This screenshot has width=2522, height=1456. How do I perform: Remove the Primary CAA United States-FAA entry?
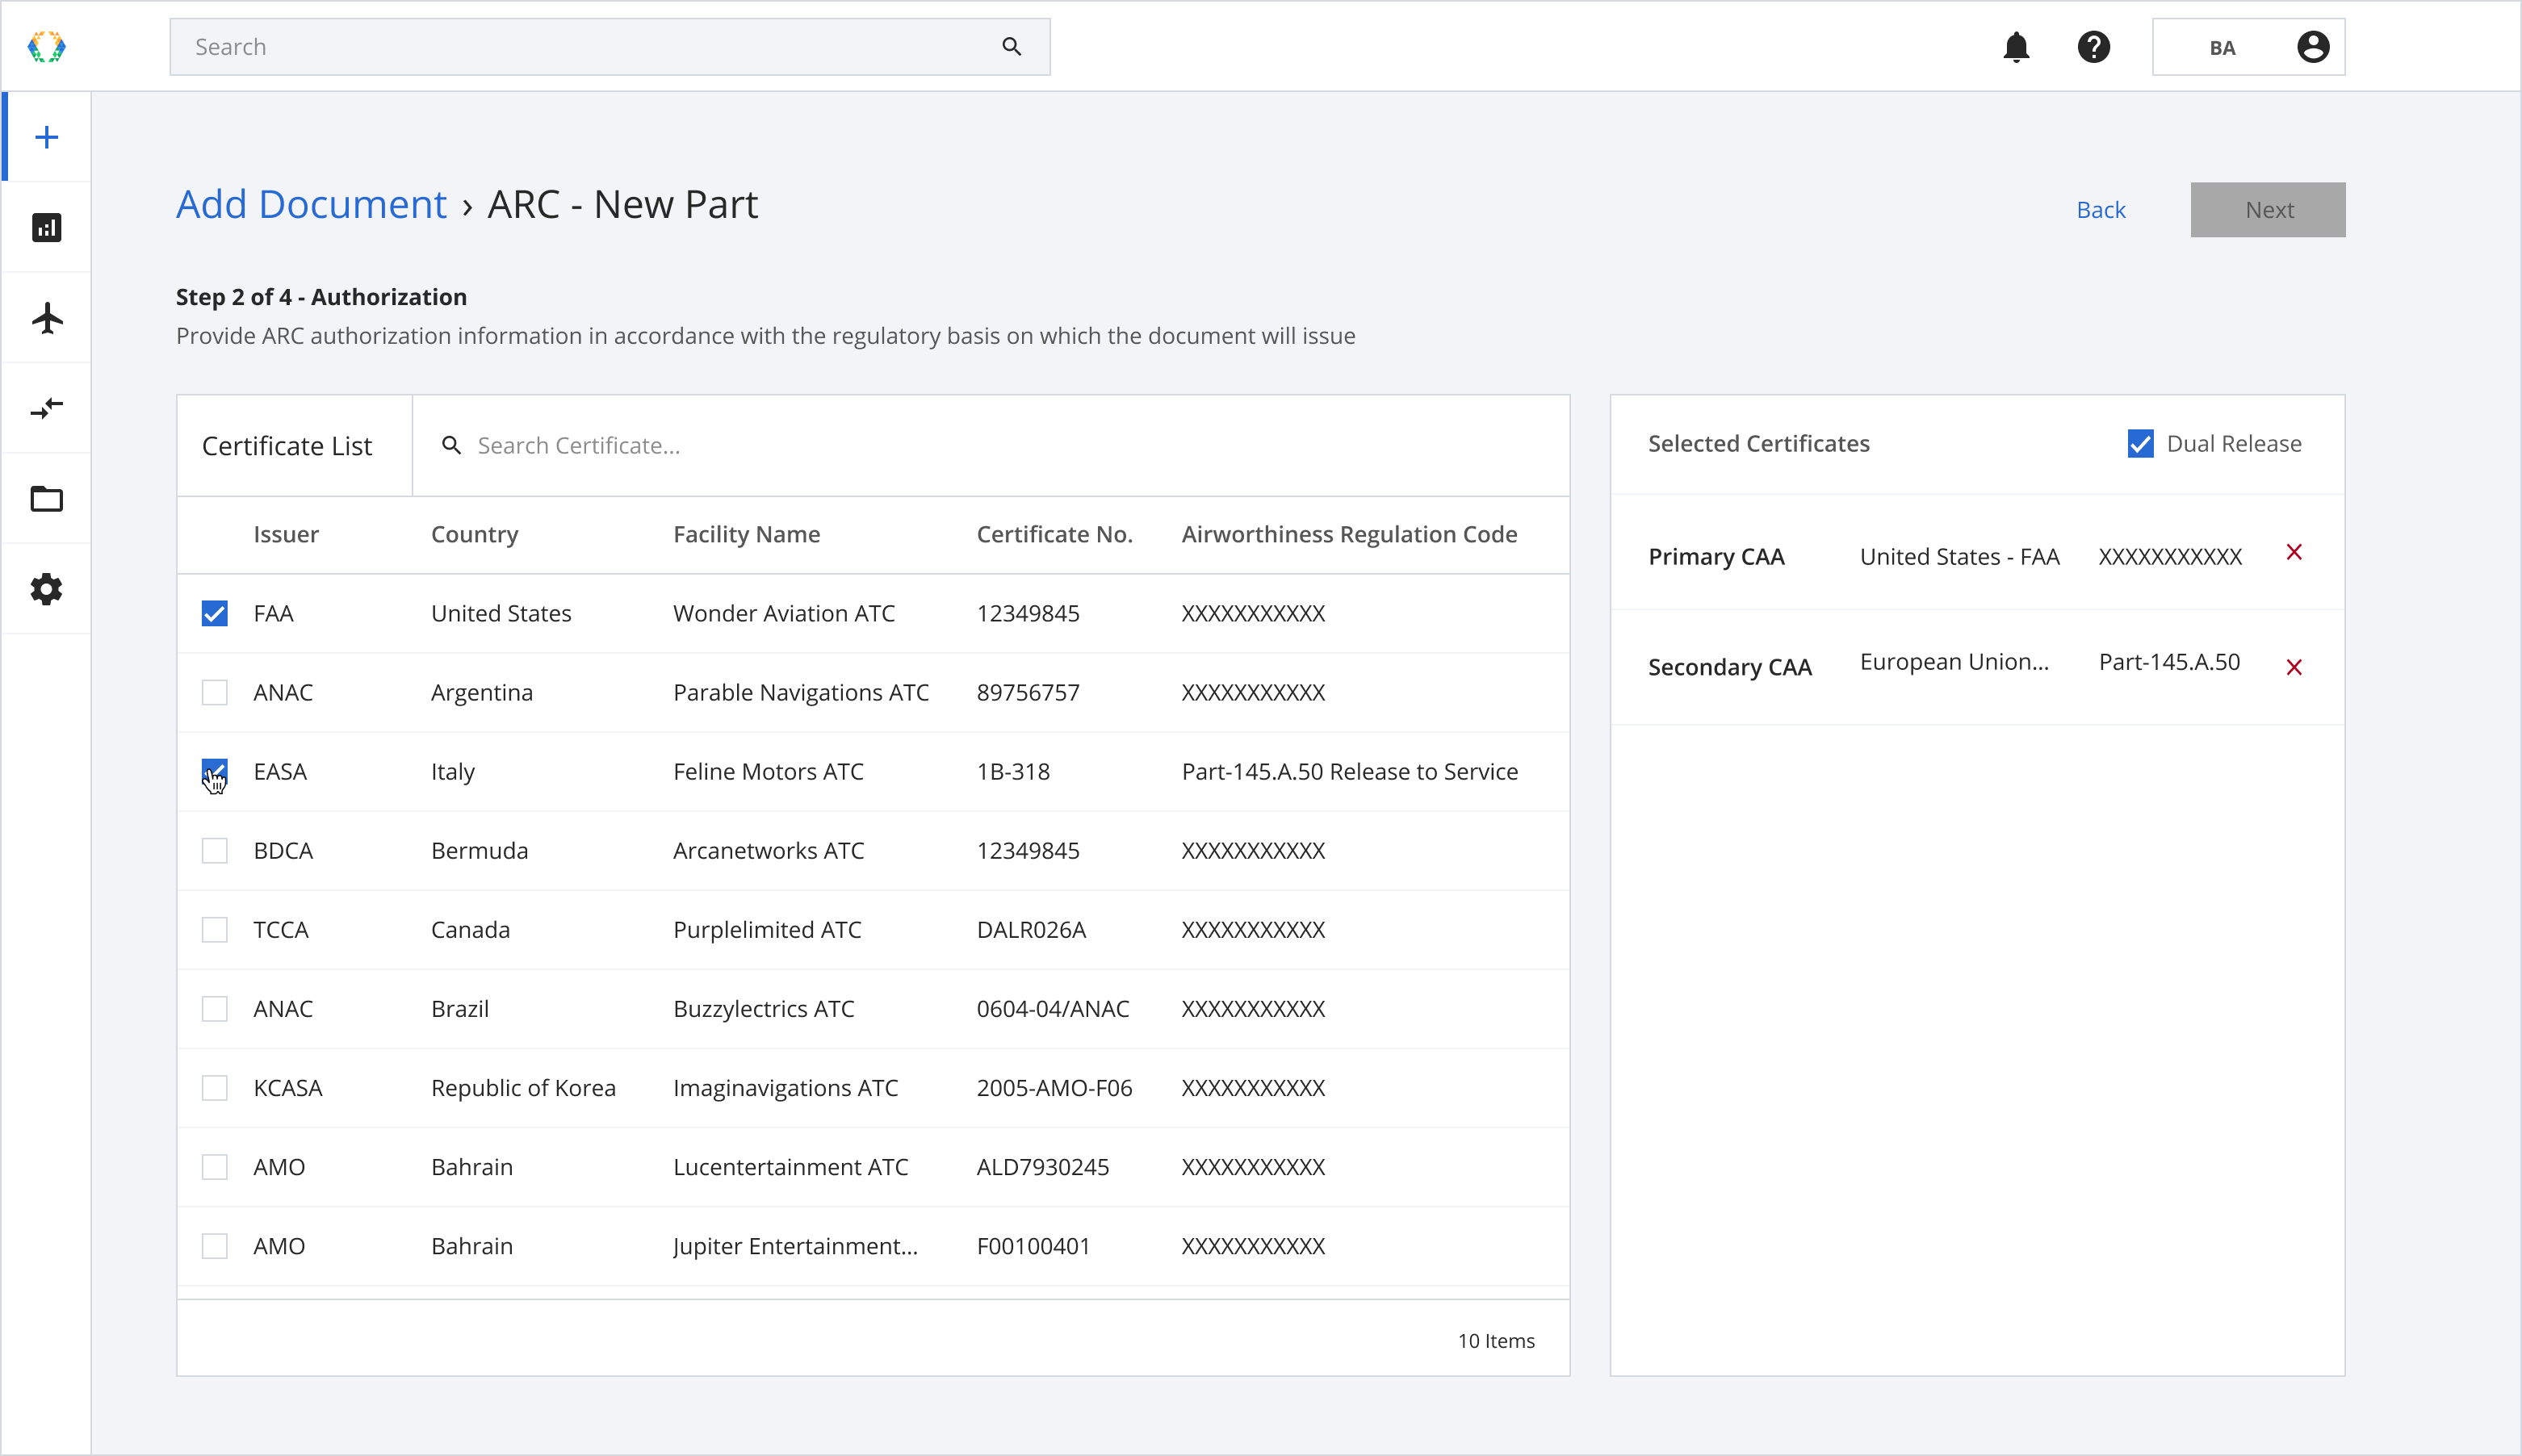point(2295,554)
